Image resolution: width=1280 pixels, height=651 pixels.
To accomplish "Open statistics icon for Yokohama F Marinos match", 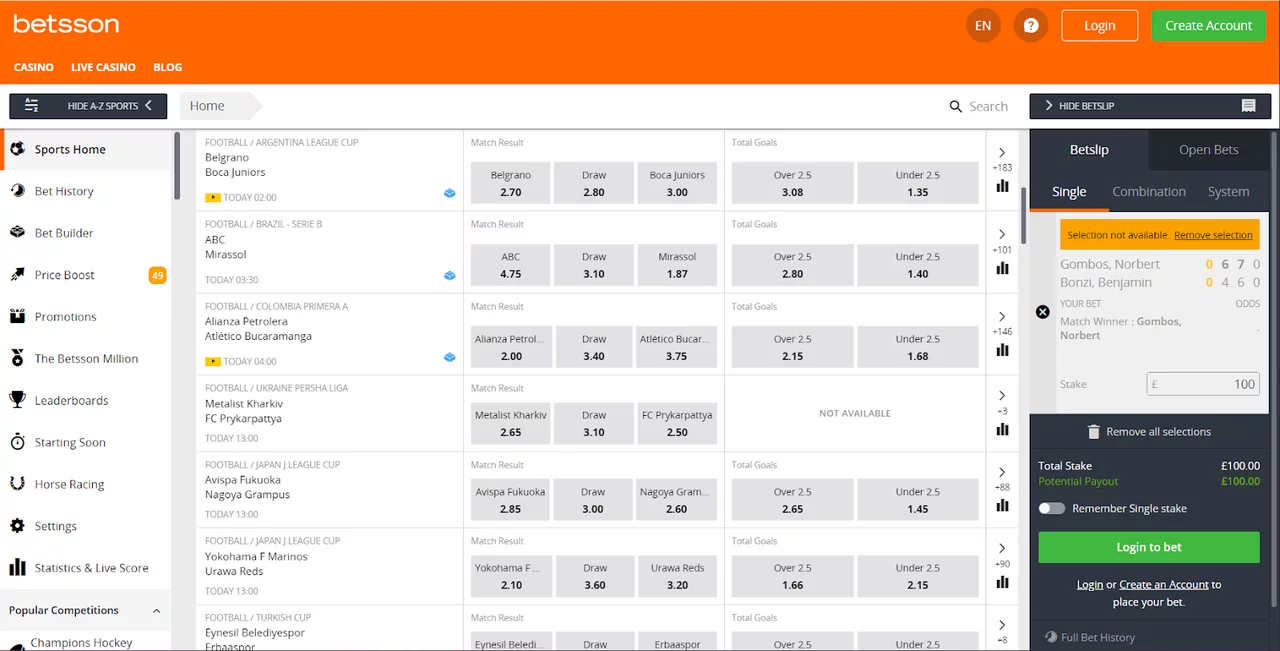I will click(x=1002, y=582).
